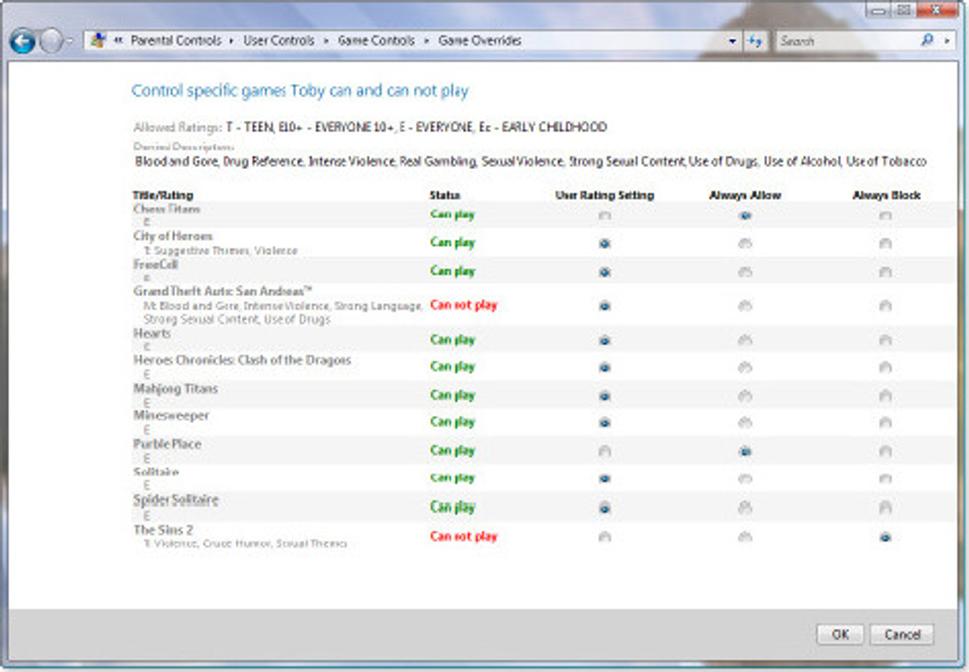Select User Rating Setting for Purble Place
The image size is (969, 672).
604,451
